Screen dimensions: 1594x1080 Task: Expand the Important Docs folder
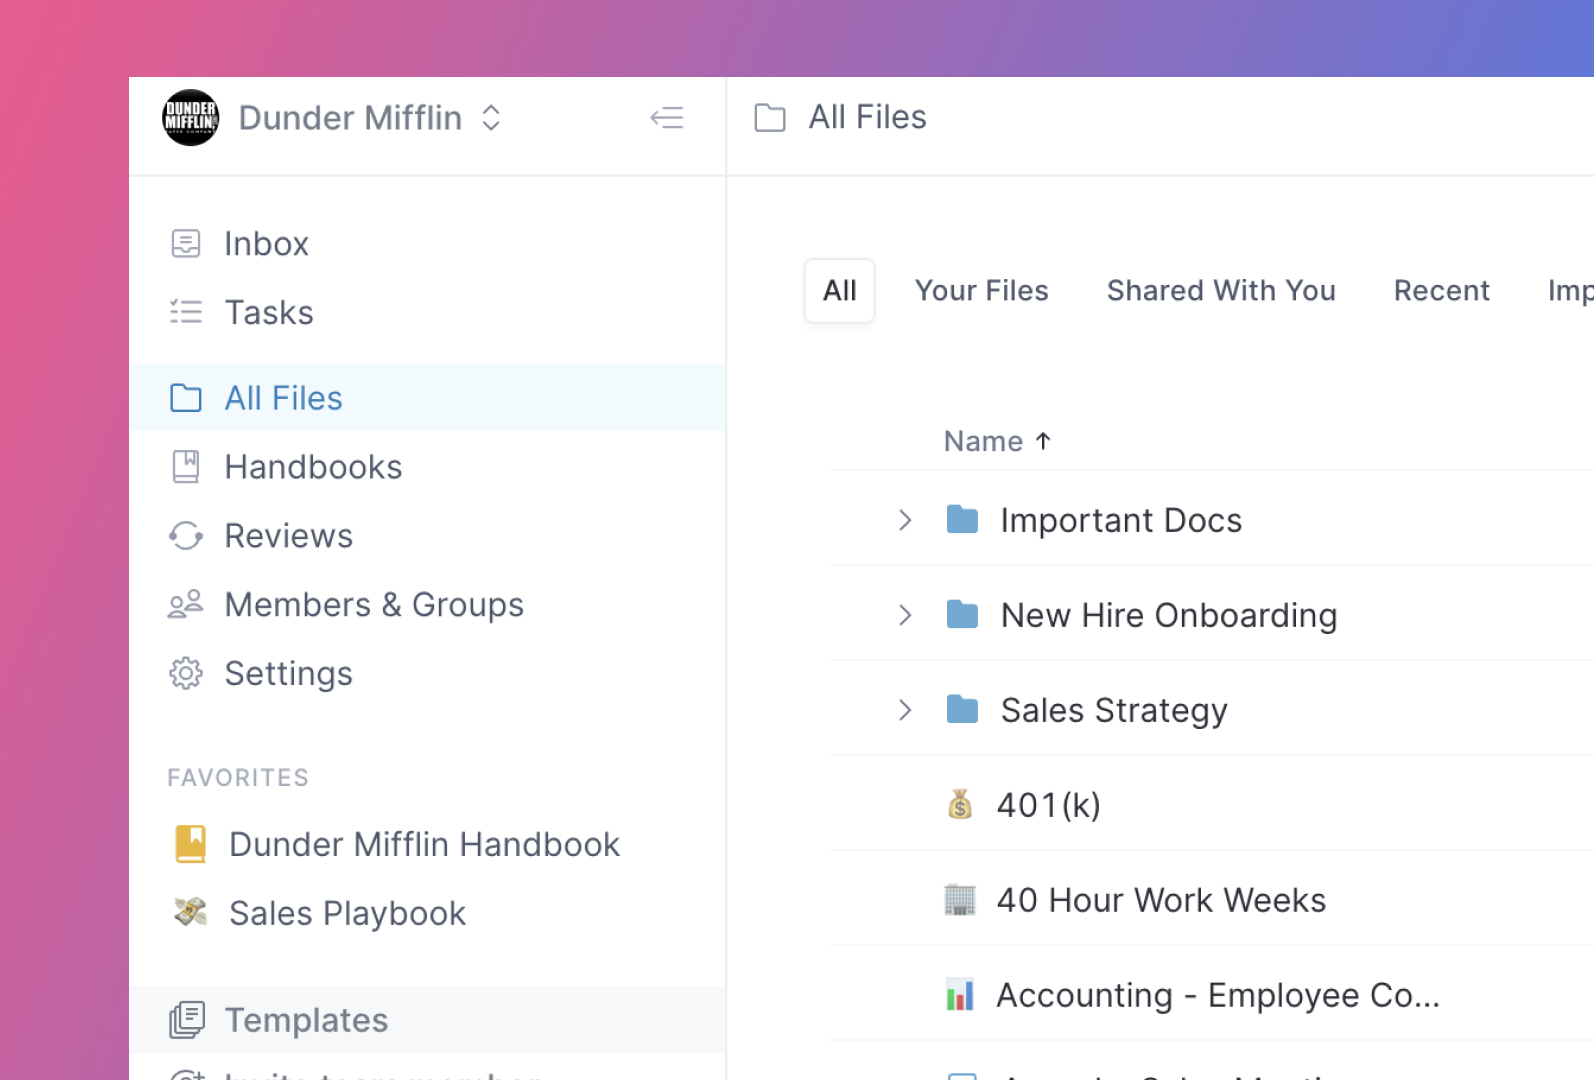click(x=905, y=520)
